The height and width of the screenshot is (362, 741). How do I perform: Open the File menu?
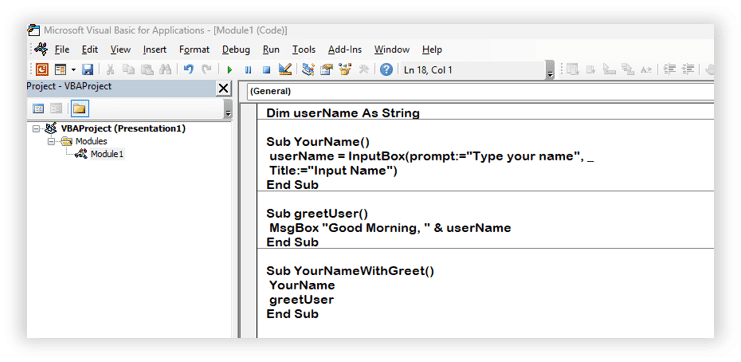(x=62, y=50)
